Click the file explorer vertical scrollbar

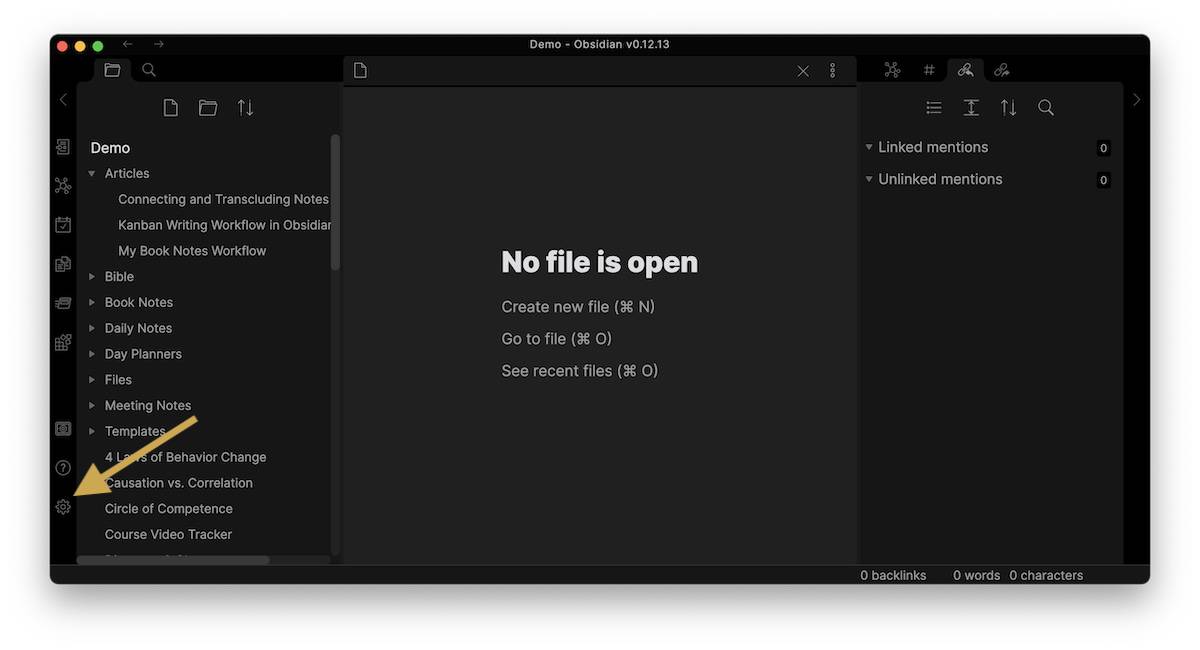(x=335, y=202)
